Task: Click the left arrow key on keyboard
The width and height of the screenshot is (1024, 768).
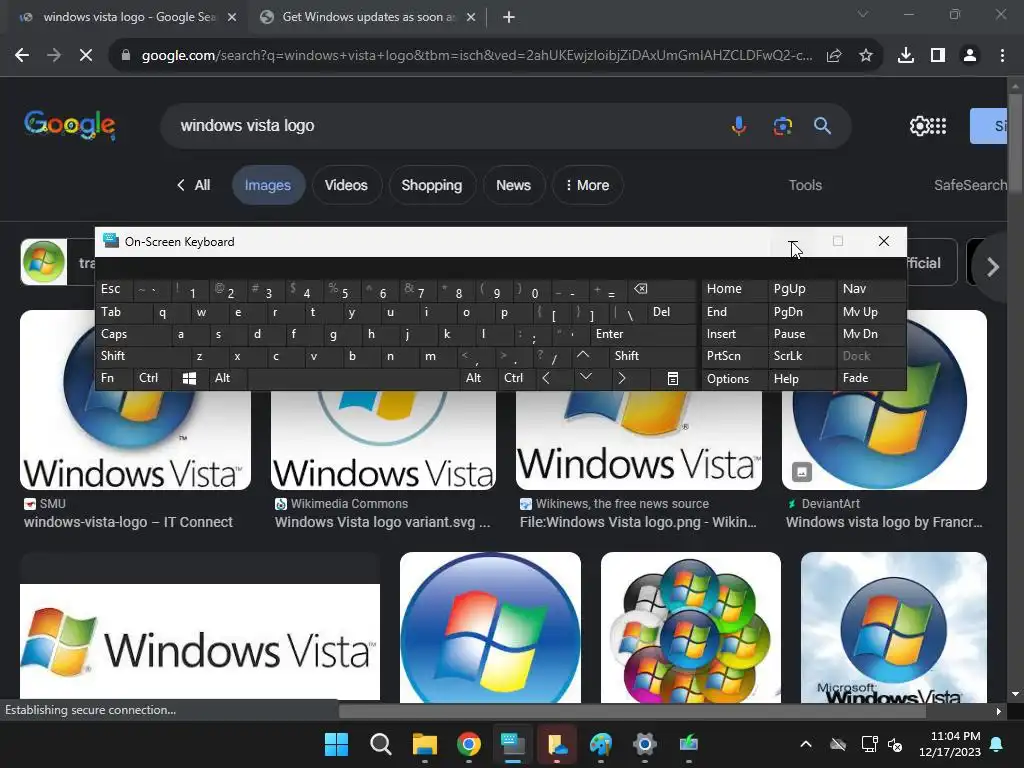Action: point(546,378)
